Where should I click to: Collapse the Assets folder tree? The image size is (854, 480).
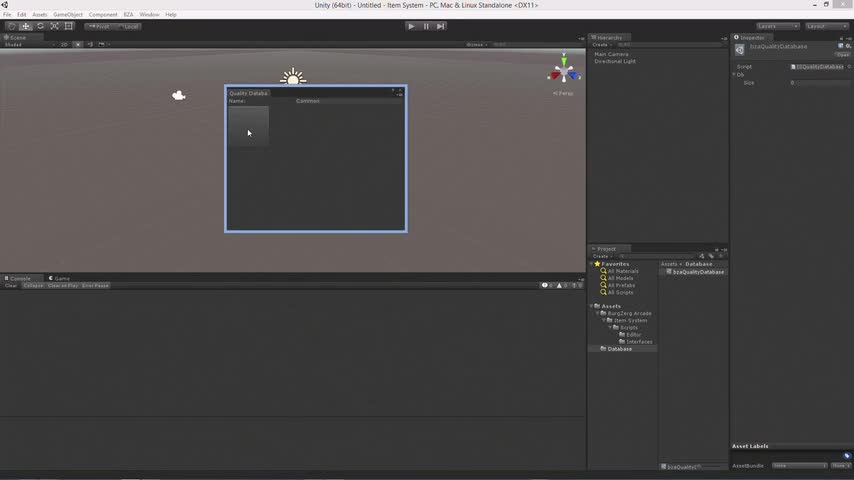pos(591,306)
